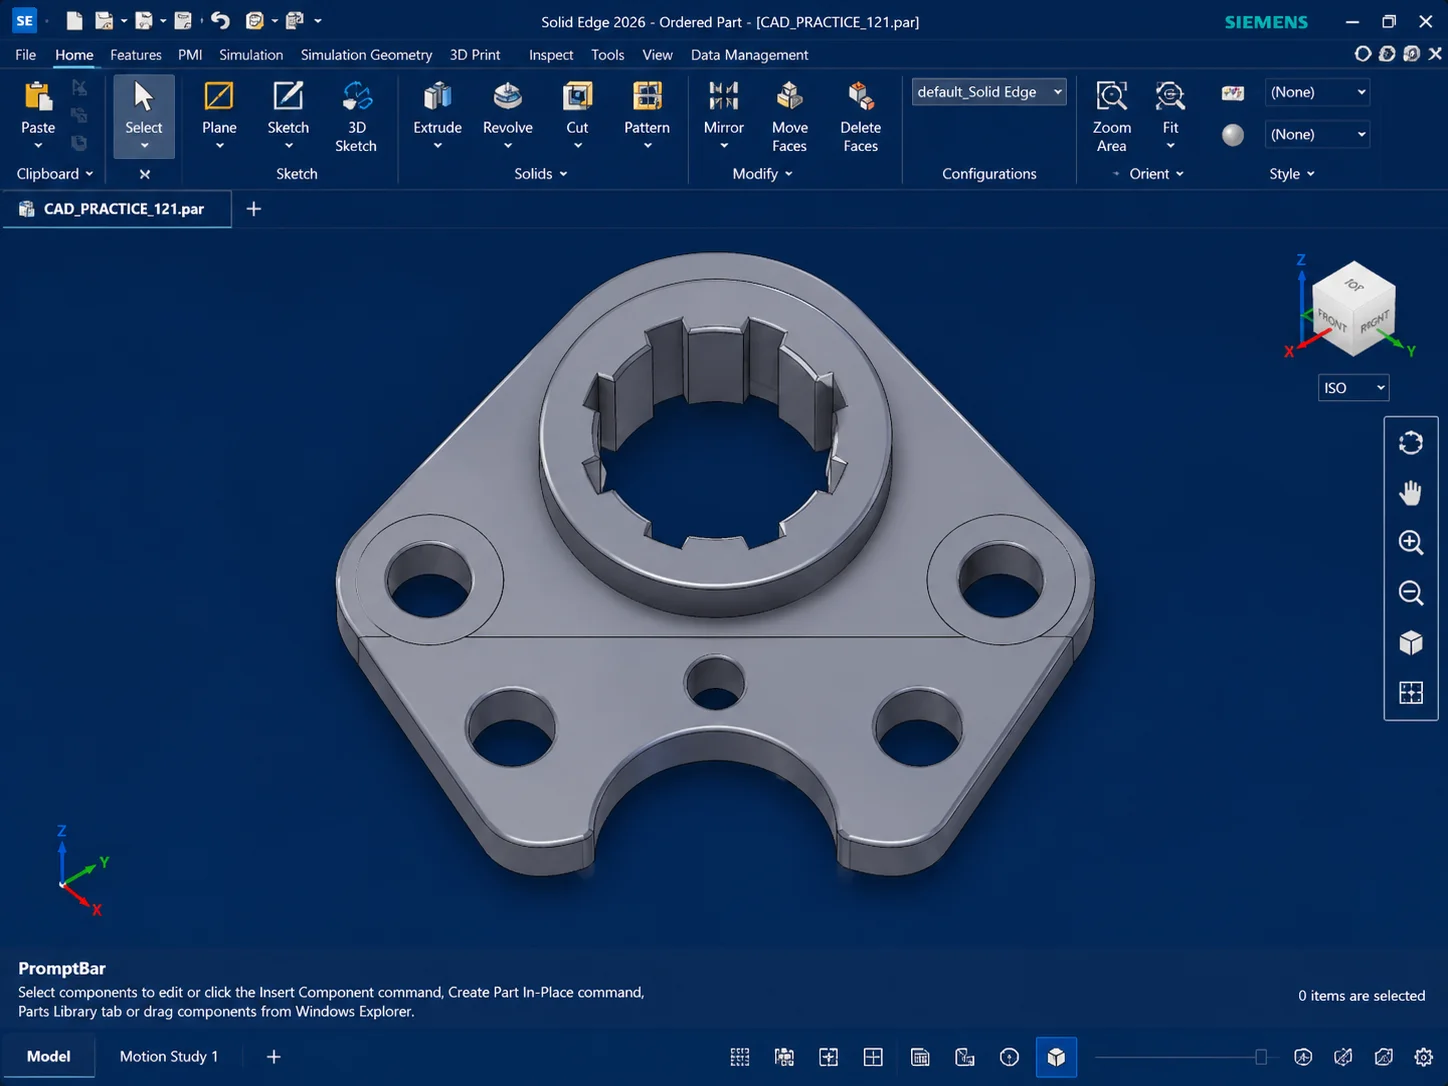Image resolution: width=1448 pixels, height=1086 pixels.
Task: Expand the Modify group arrow
Action: click(788, 174)
